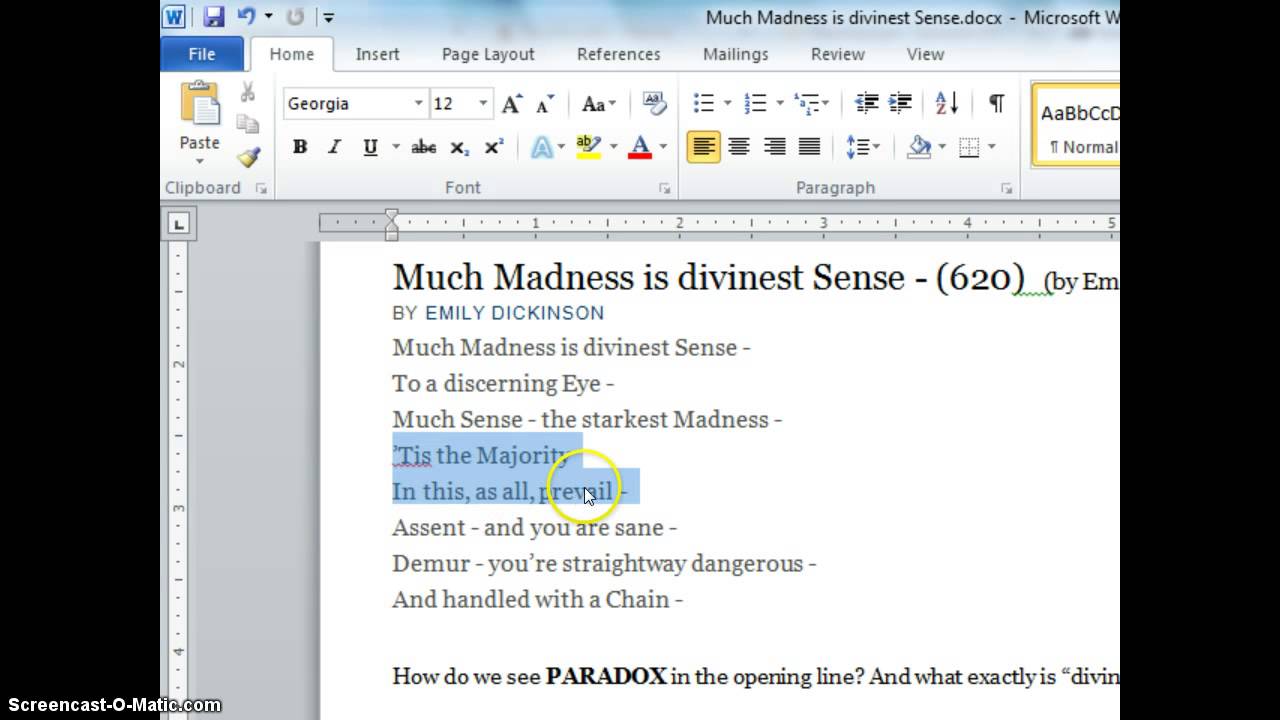Click the Word application icon in title bar
The width and height of the screenshot is (1280, 720).
coord(174,17)
